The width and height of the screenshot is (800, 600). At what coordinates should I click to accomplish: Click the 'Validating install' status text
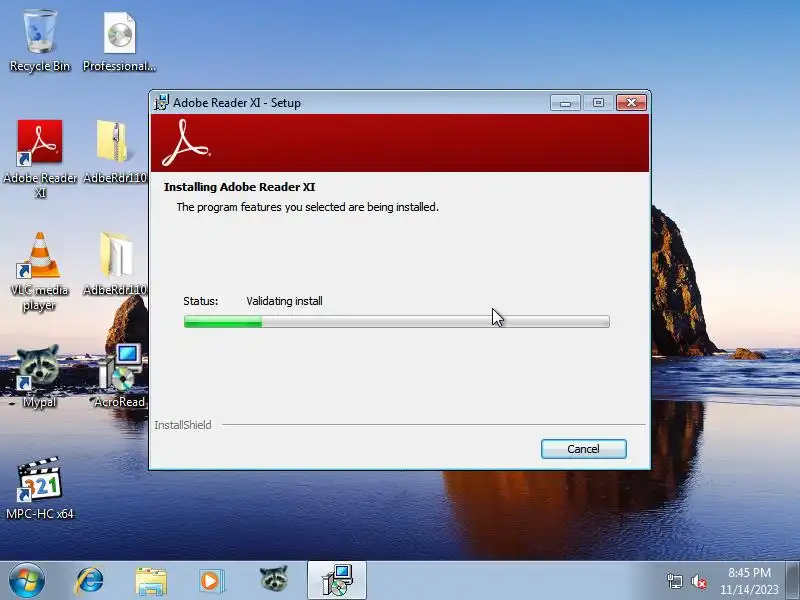point(284,301)
